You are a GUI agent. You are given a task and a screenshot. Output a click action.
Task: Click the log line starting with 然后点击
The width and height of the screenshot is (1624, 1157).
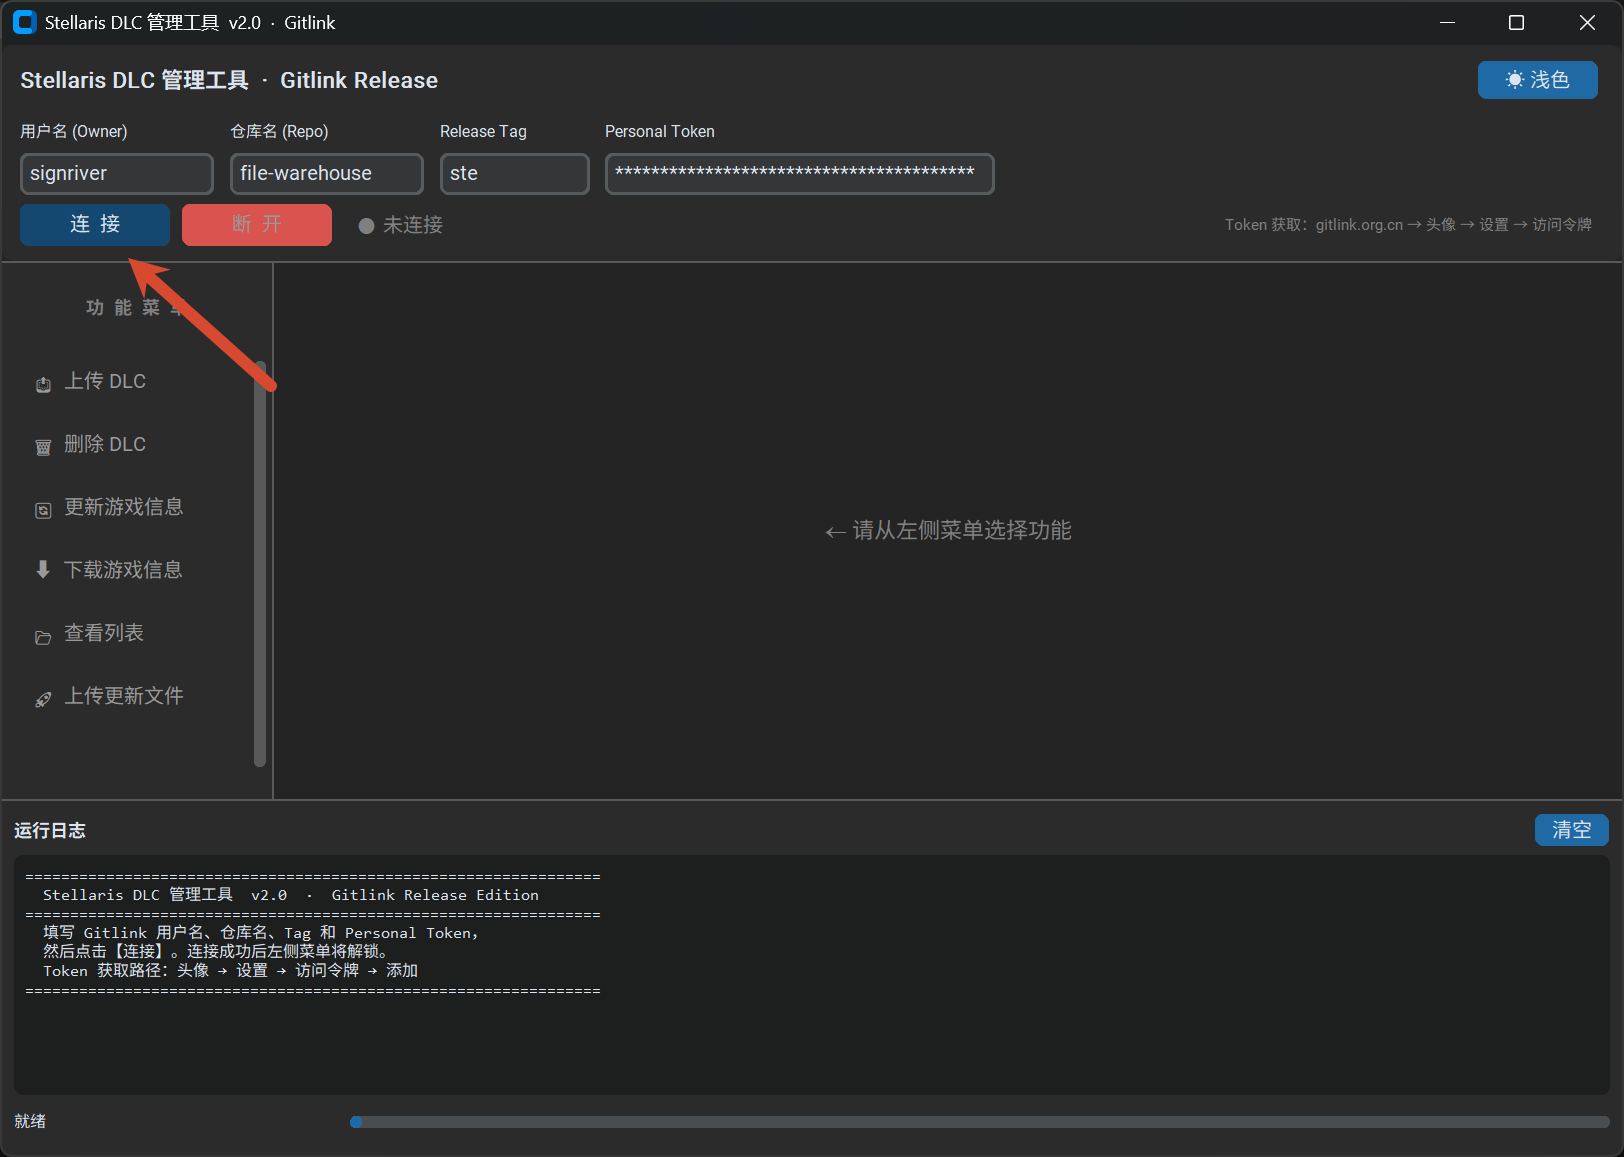coord(216,952)
